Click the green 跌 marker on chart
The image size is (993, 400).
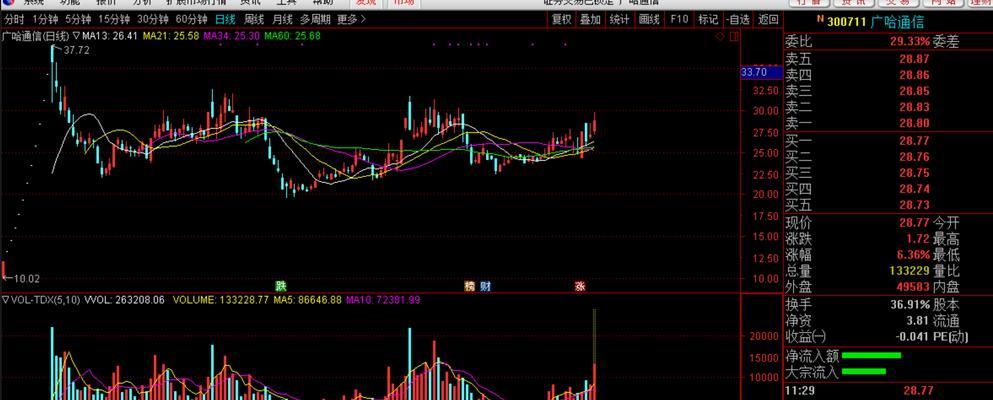(281, 285)
